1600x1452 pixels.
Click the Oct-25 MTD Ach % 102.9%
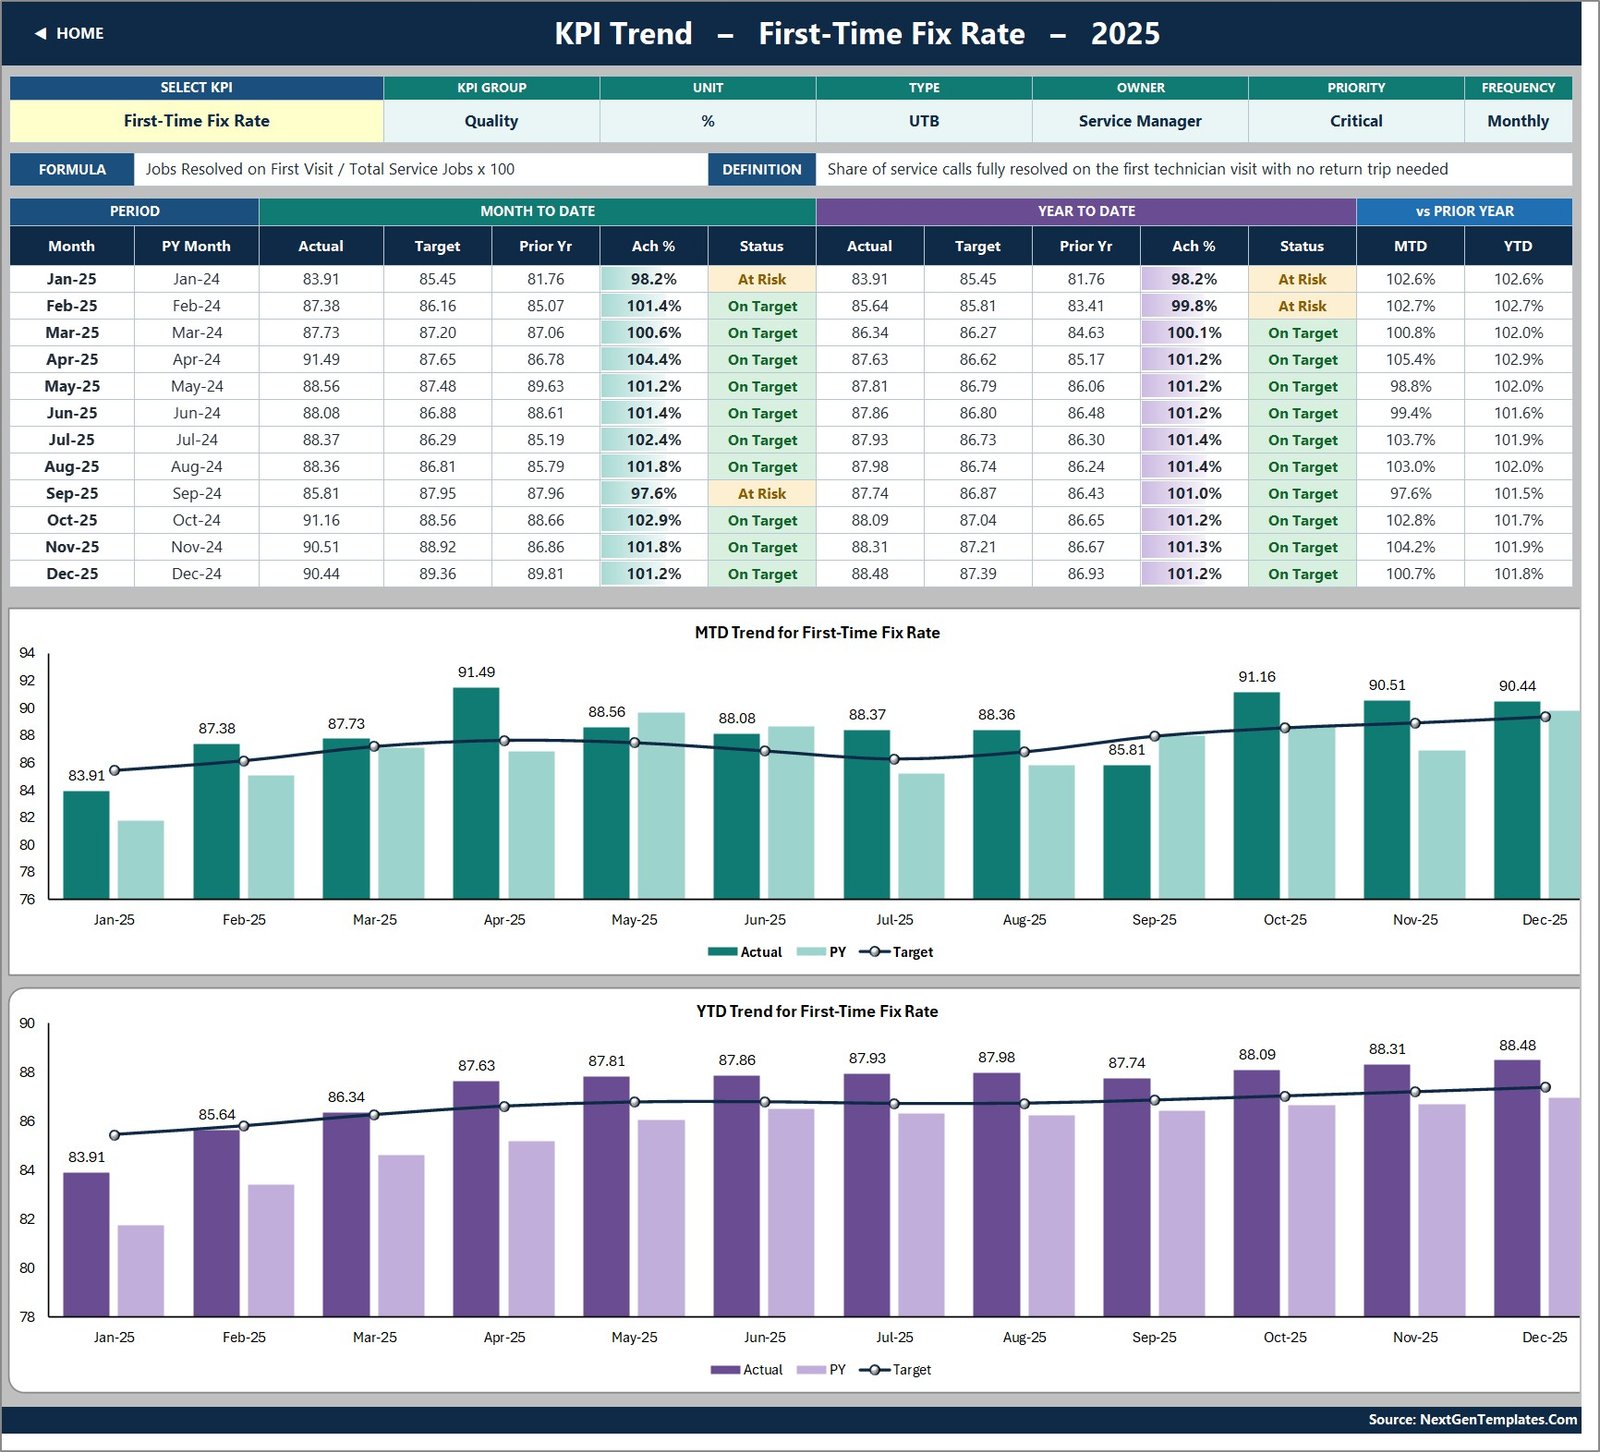654,520
